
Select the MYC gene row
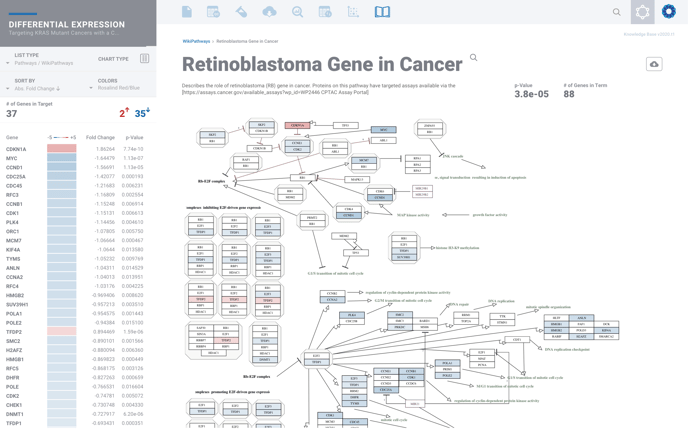click(x=75, y=158)
